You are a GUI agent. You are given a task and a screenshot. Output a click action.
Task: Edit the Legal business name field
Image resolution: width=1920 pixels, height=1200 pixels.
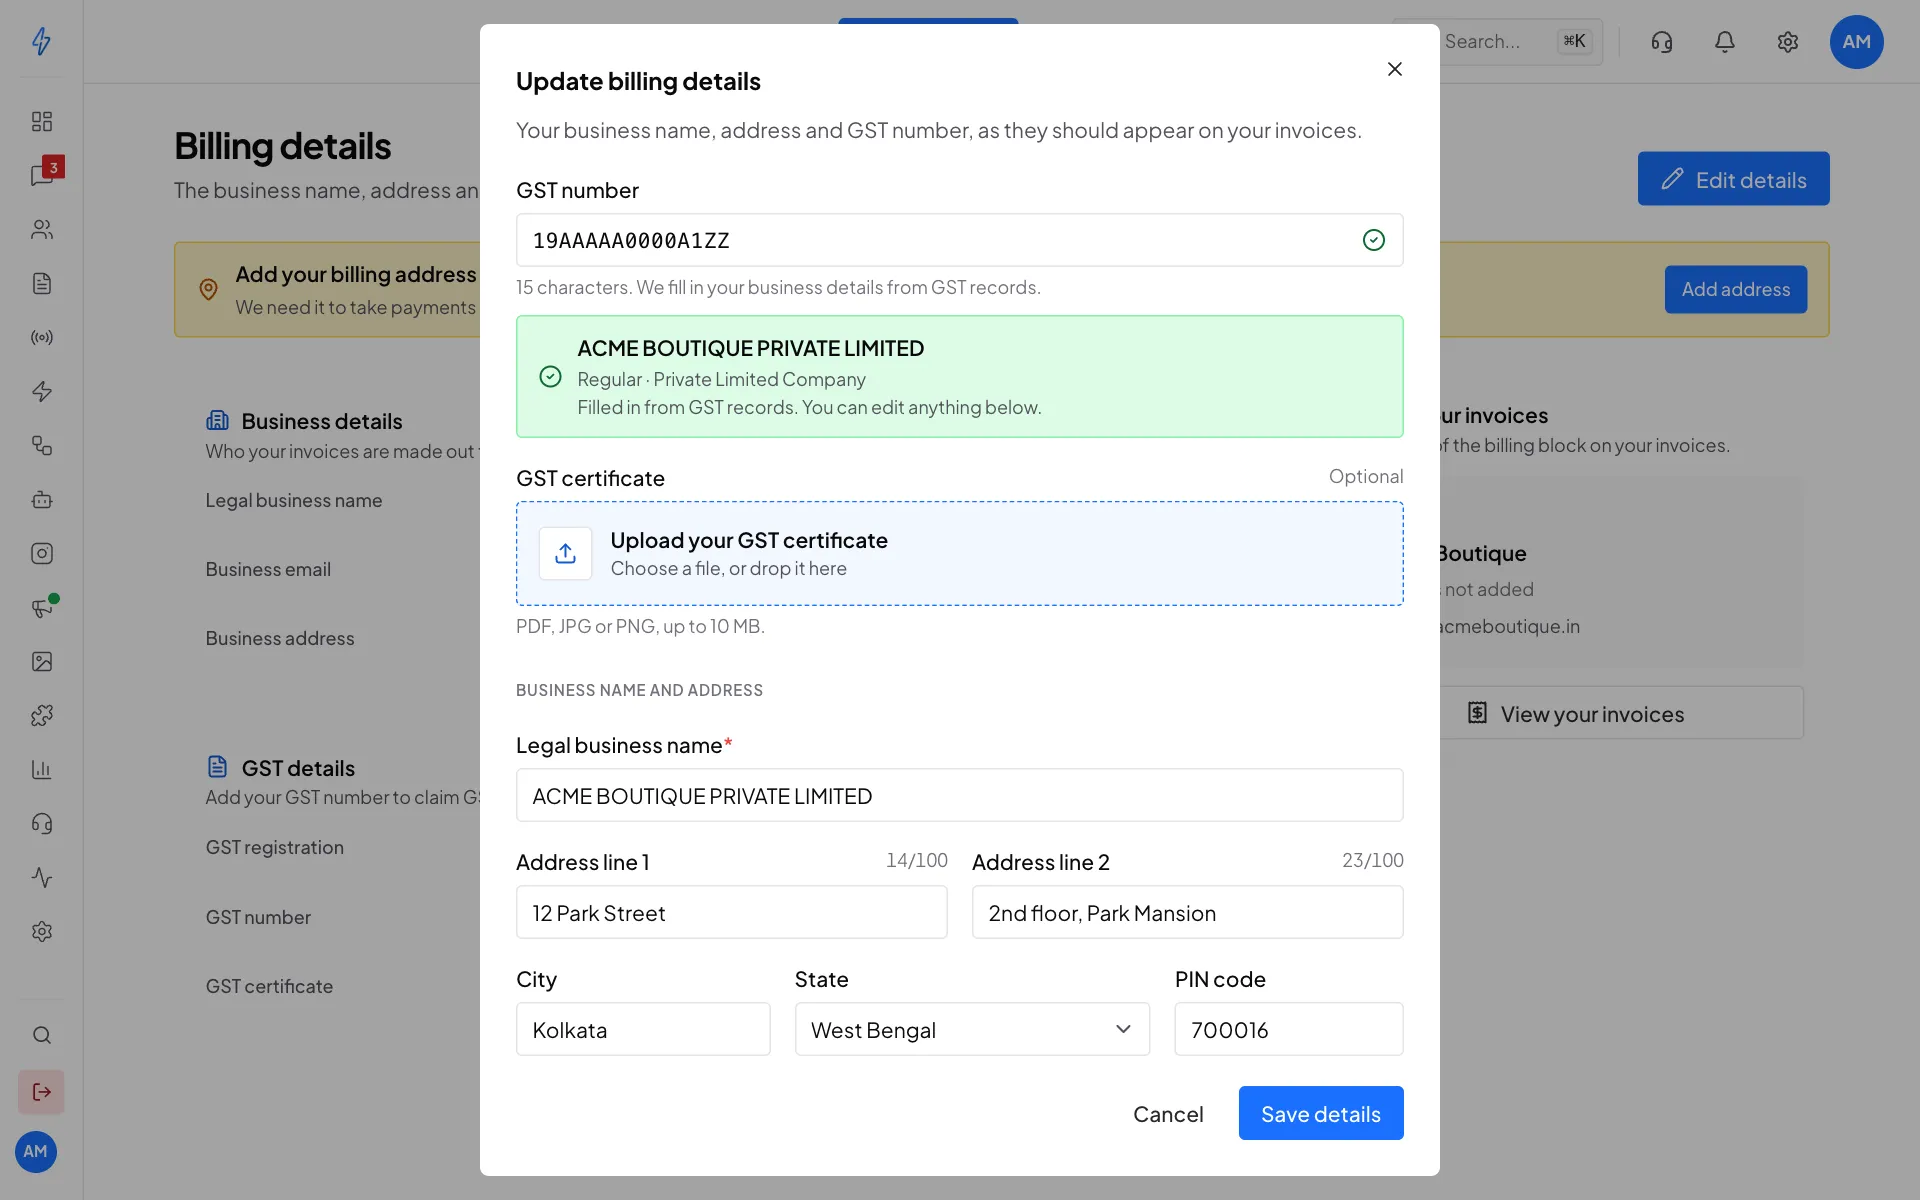click(959, 795)
